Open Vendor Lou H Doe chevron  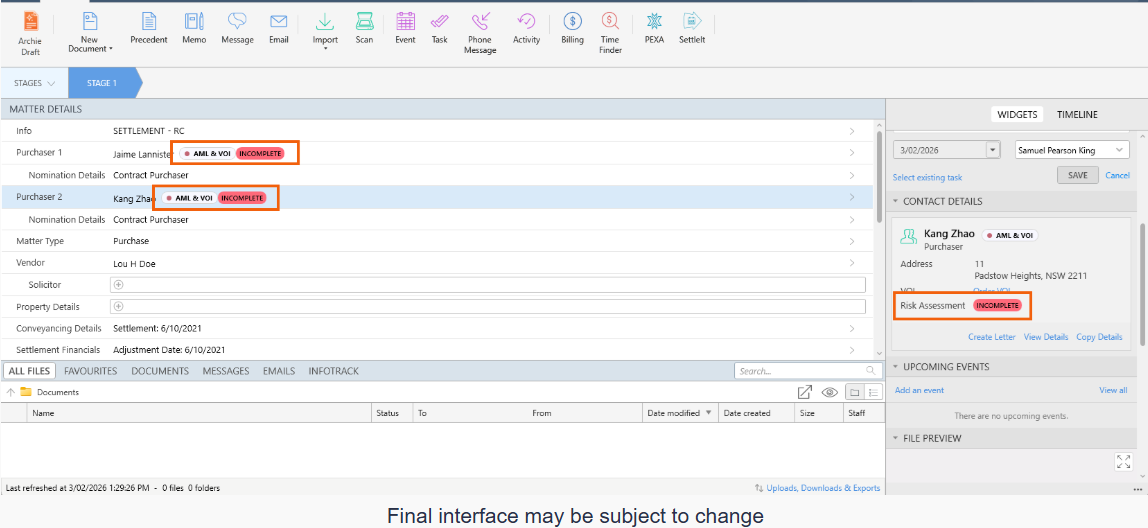(851, 263)
